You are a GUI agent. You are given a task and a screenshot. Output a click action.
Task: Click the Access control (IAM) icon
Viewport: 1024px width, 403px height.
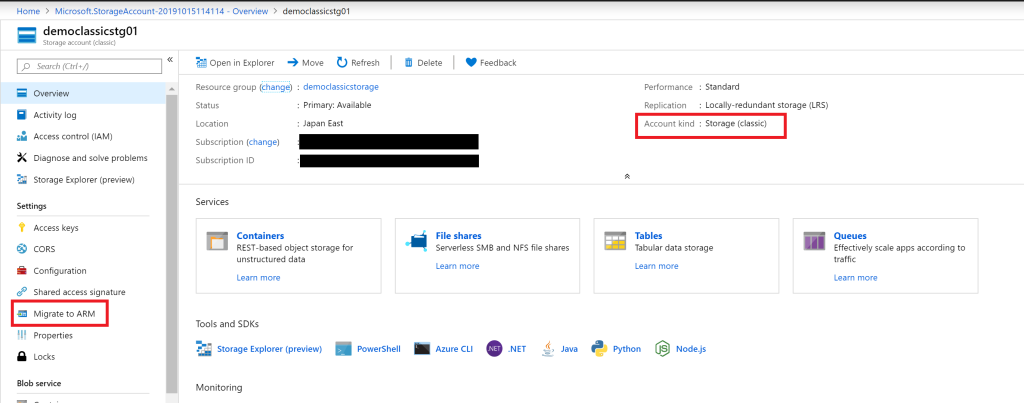(22, 137)
